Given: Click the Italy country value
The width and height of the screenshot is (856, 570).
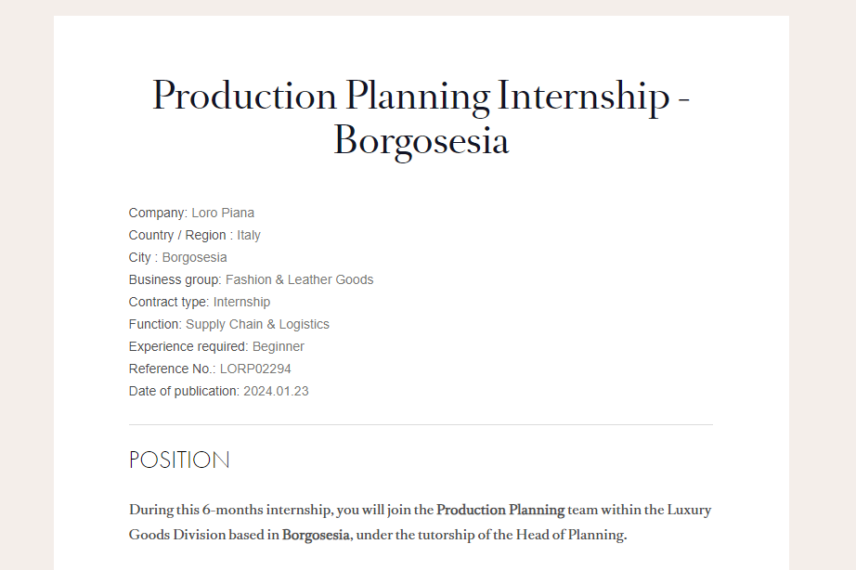Looking at the screenshot, I should [248, 235].
